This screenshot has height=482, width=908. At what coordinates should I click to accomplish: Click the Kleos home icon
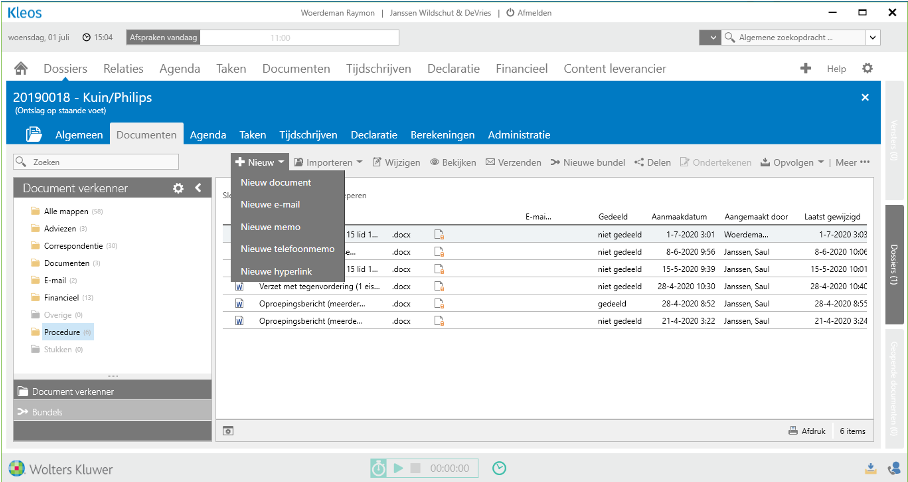pyautogui.click(x=21, y=69)
